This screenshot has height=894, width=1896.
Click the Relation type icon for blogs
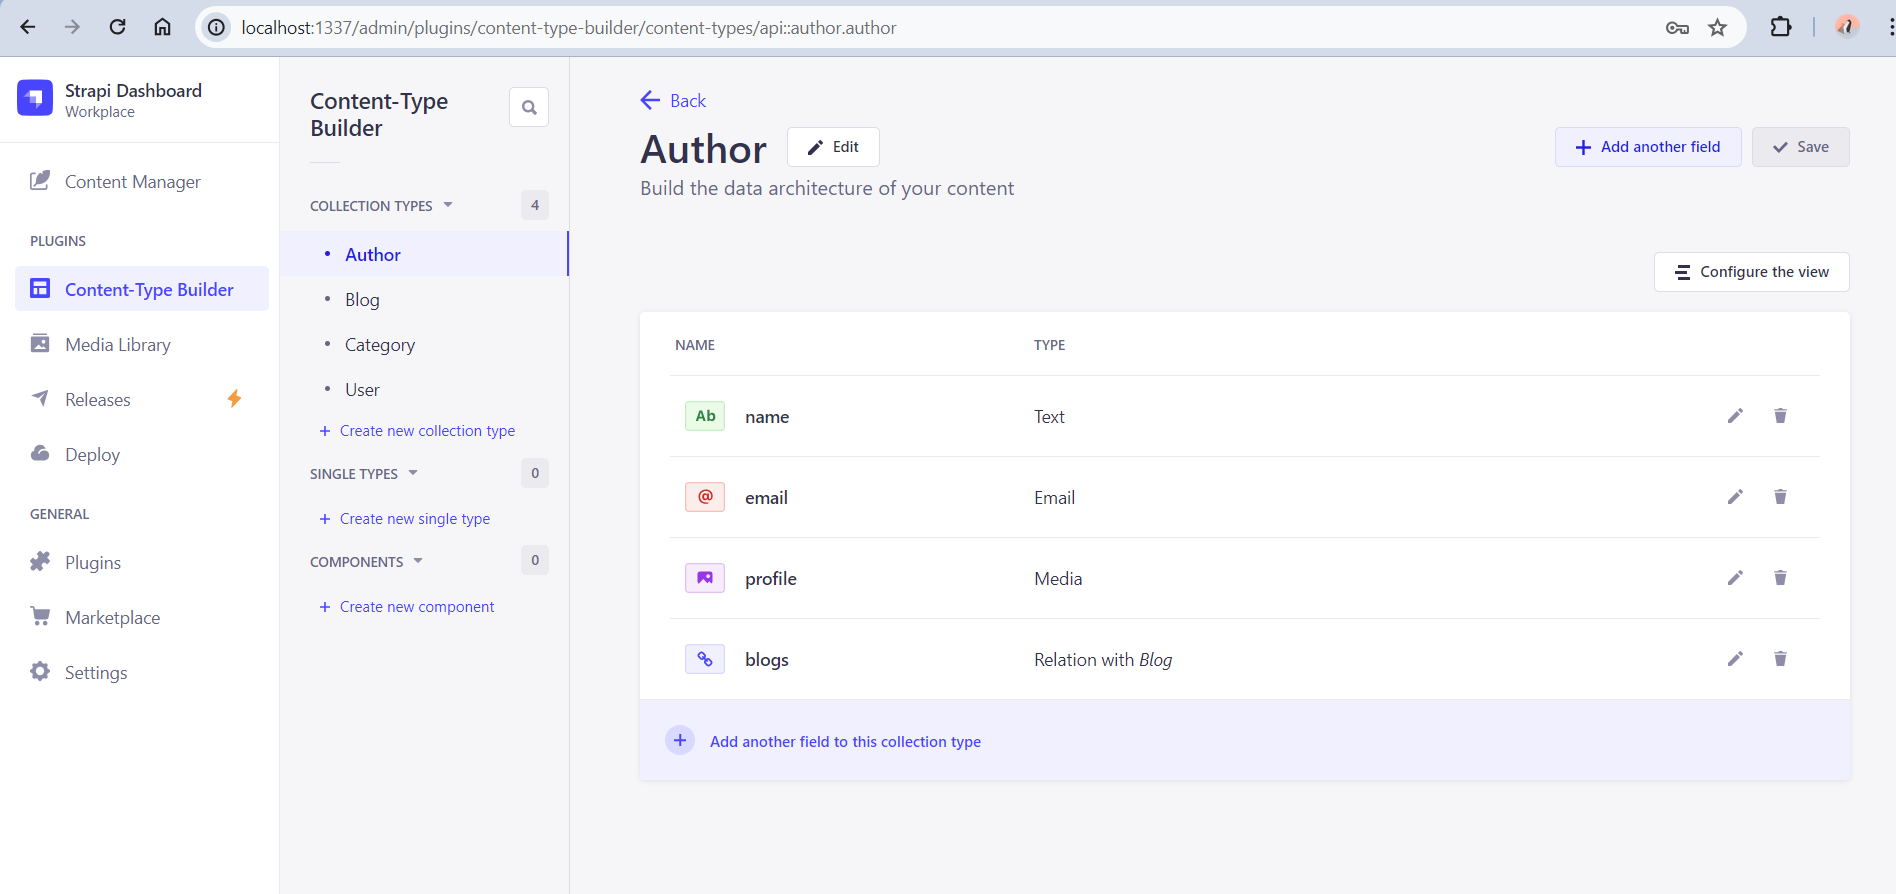click(x=705, y=659)
